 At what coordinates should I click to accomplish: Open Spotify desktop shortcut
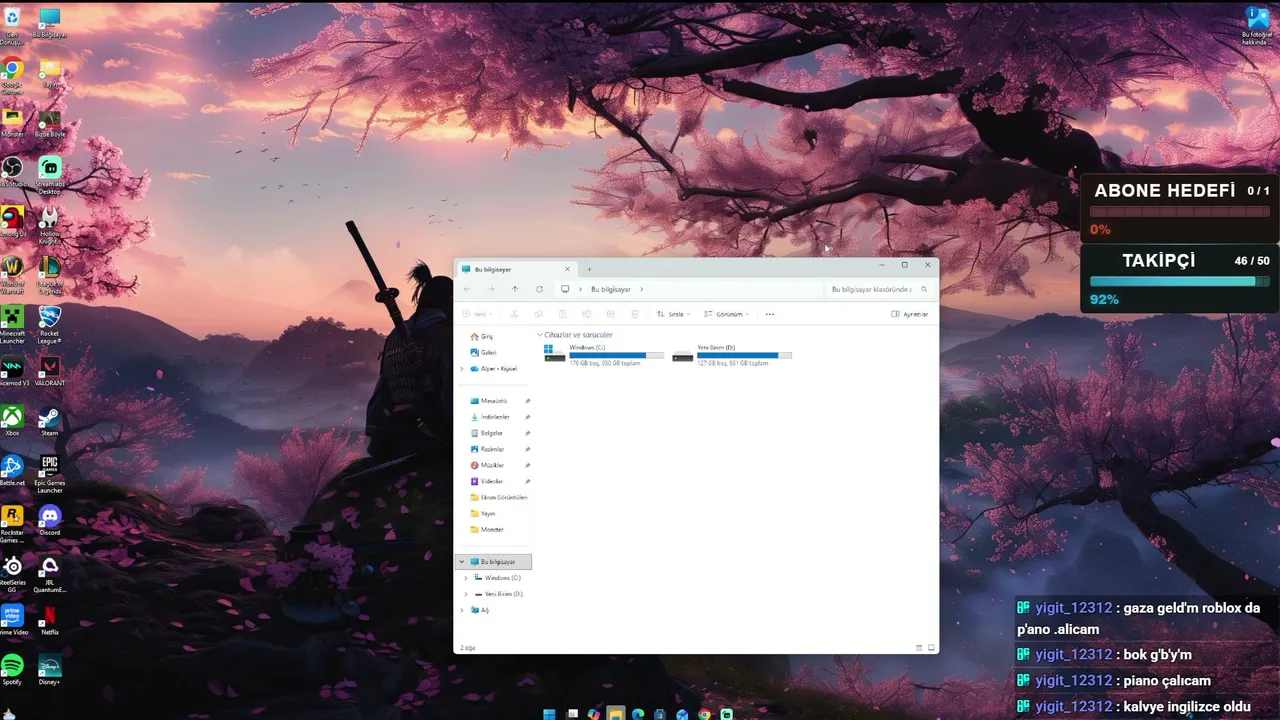click(12, 670)
